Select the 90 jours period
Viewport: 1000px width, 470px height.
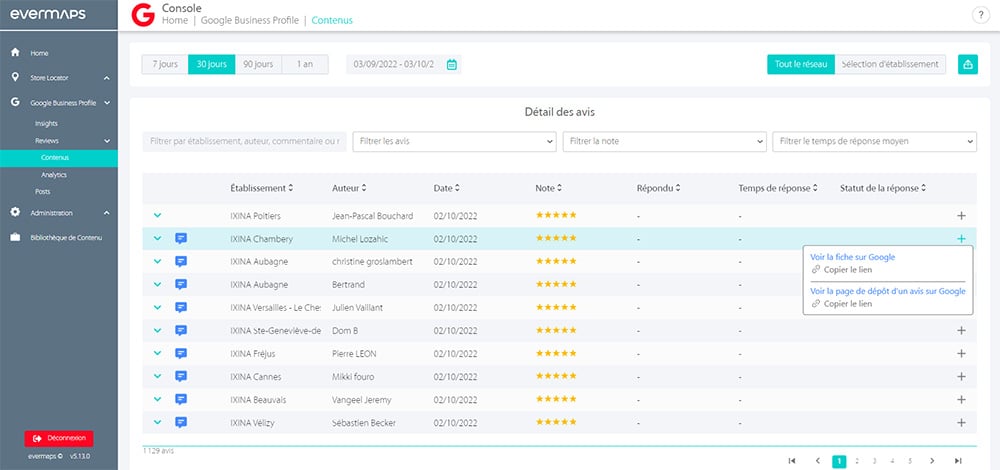(258, 64)
